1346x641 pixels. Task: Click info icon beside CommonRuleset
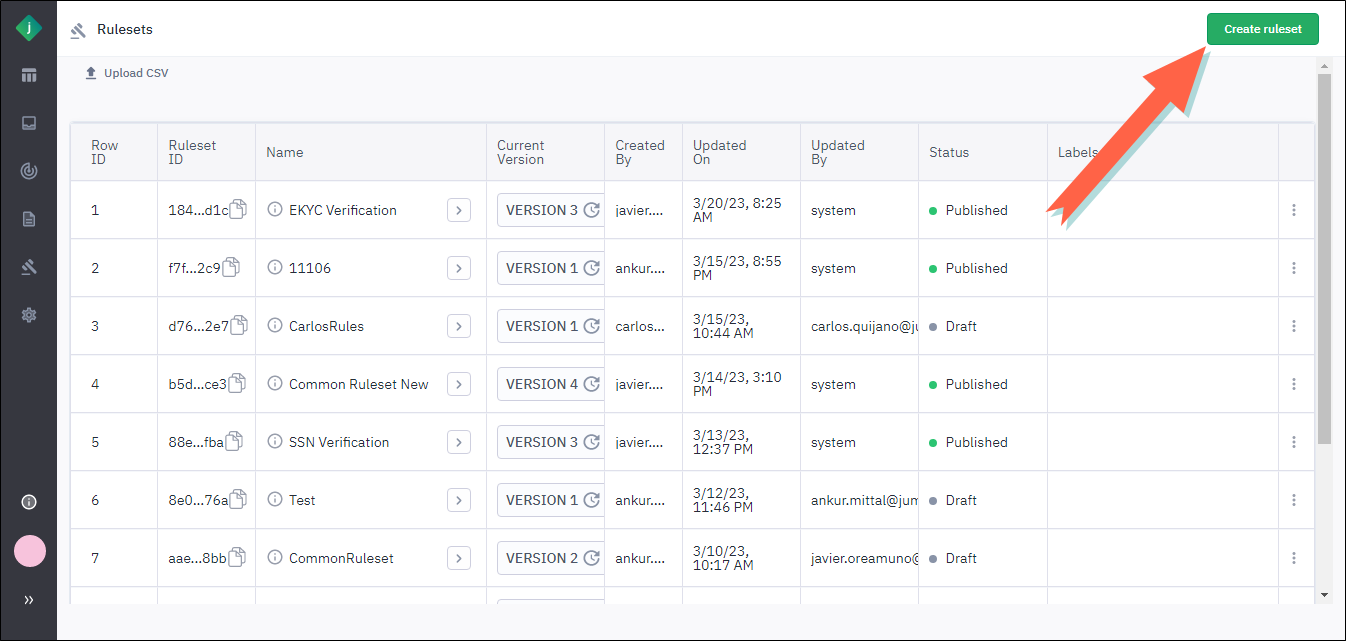(275, 558)
